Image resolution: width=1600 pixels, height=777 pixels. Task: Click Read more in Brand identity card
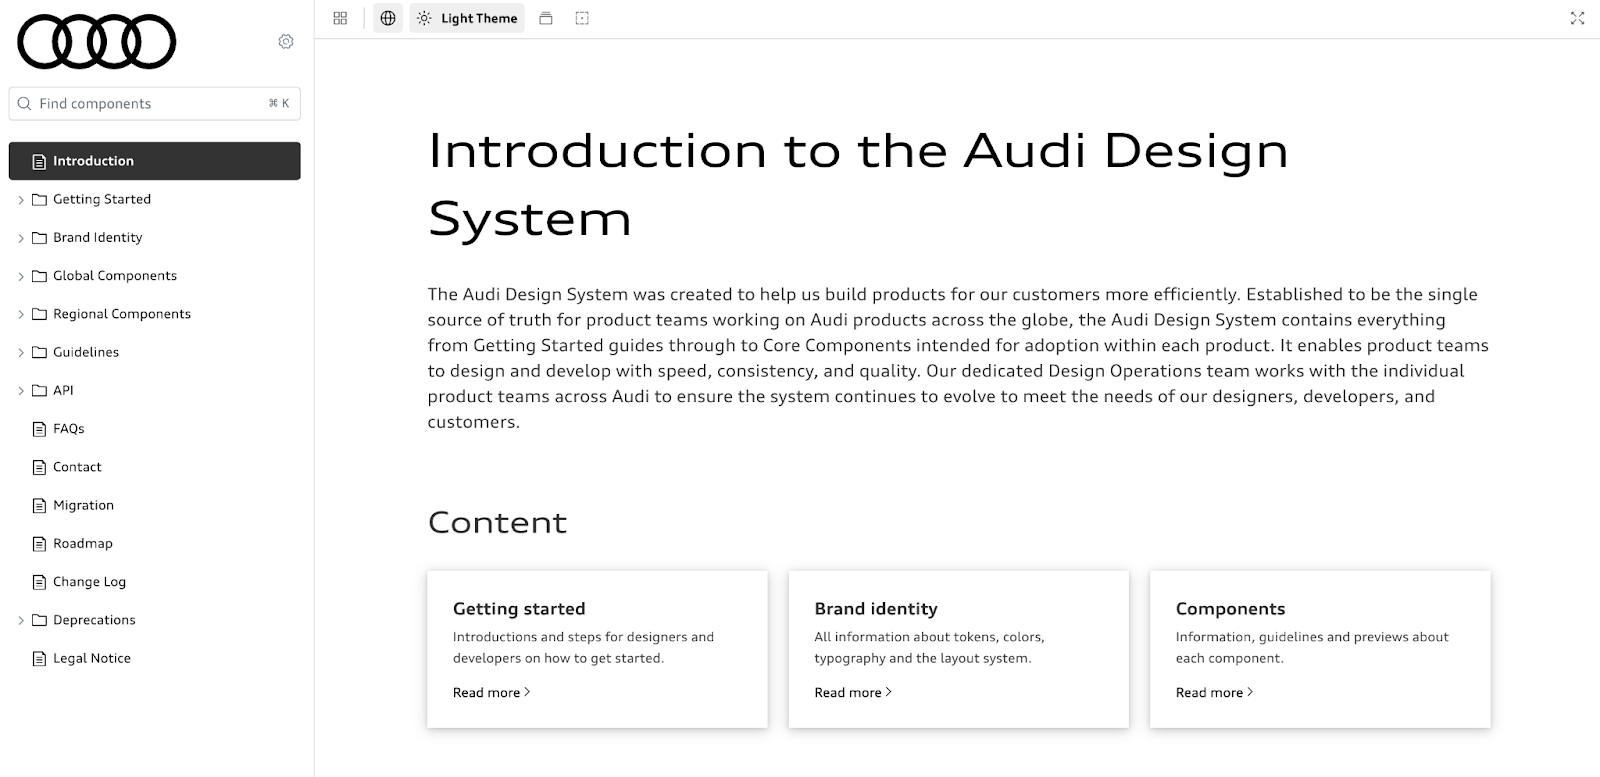tap(853, 692)
